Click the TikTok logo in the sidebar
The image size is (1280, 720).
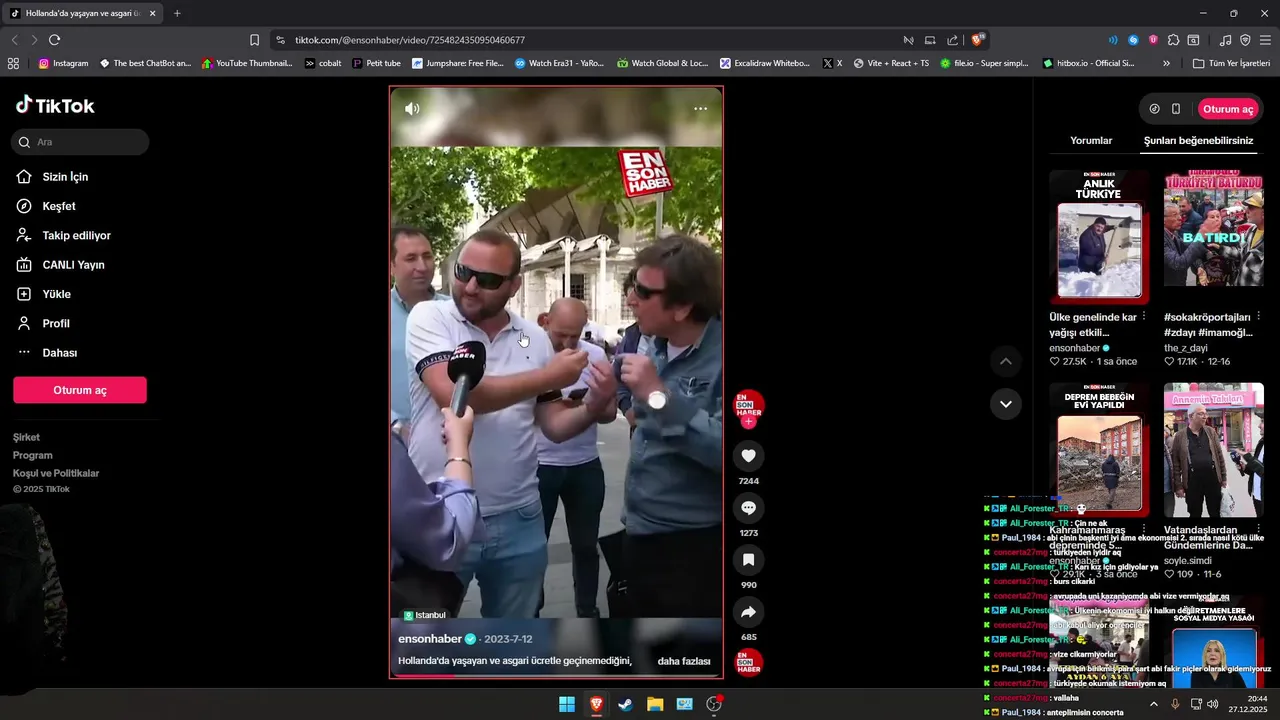coord(55,106)
